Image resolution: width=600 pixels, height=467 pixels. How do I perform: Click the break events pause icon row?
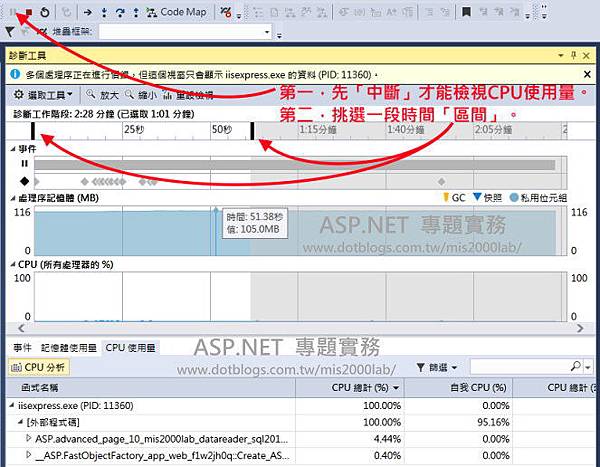click(24, 164)
